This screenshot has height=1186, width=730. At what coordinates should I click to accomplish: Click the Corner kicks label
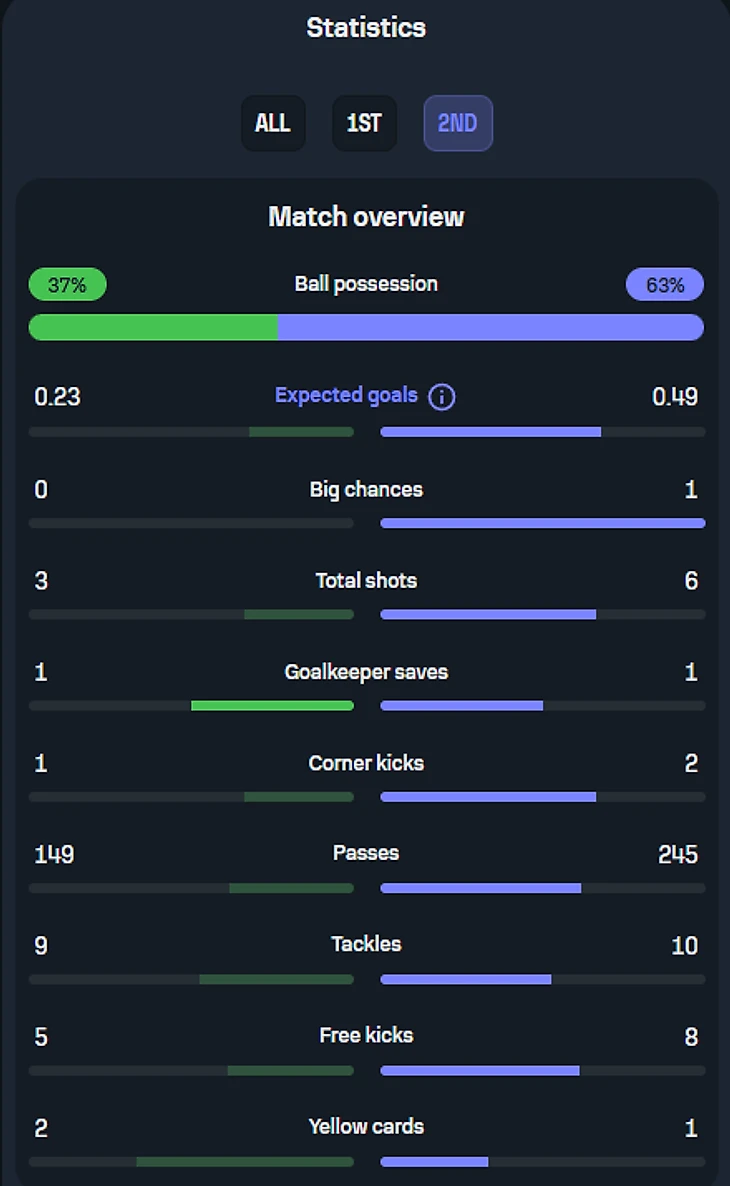point(366,763)
